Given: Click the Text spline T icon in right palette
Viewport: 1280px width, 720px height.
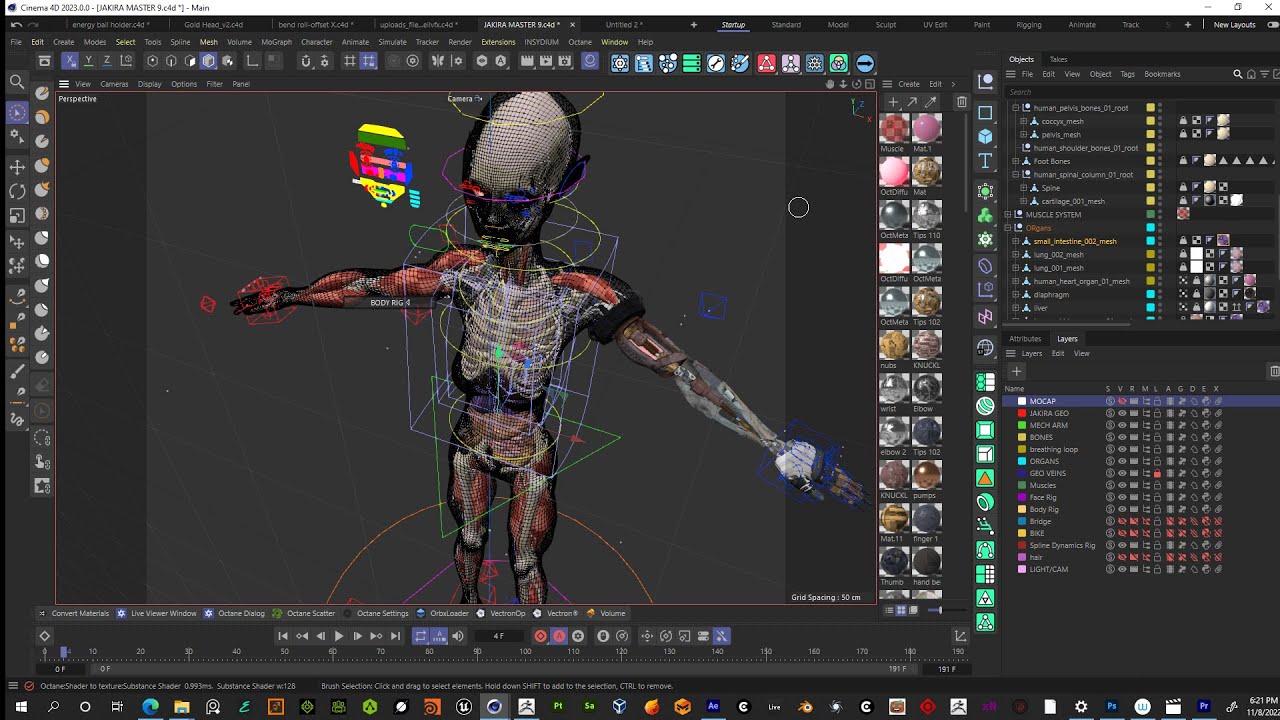Looking at the screenshot, I should [x=985, y=161].
